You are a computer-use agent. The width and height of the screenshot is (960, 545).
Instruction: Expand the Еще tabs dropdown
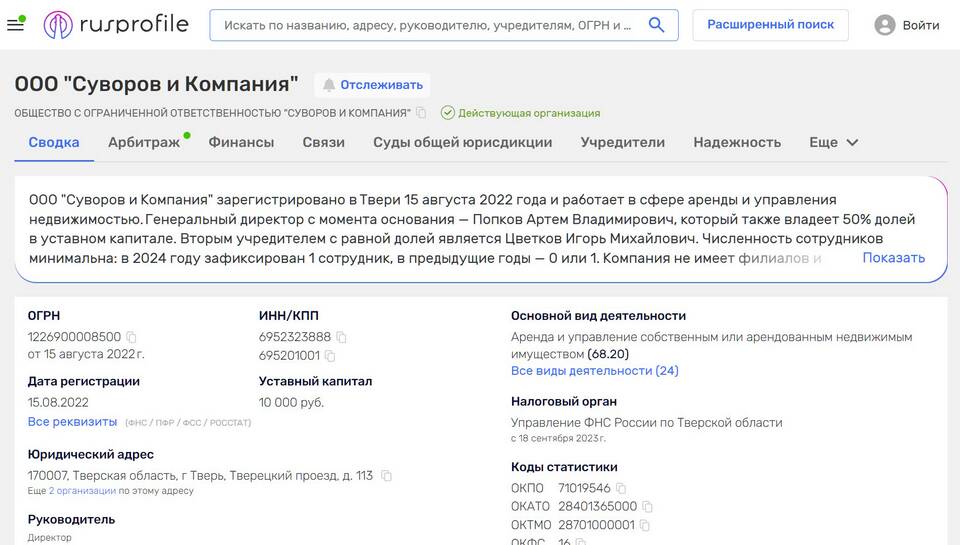pyautogui.click(x=834, y=142)
